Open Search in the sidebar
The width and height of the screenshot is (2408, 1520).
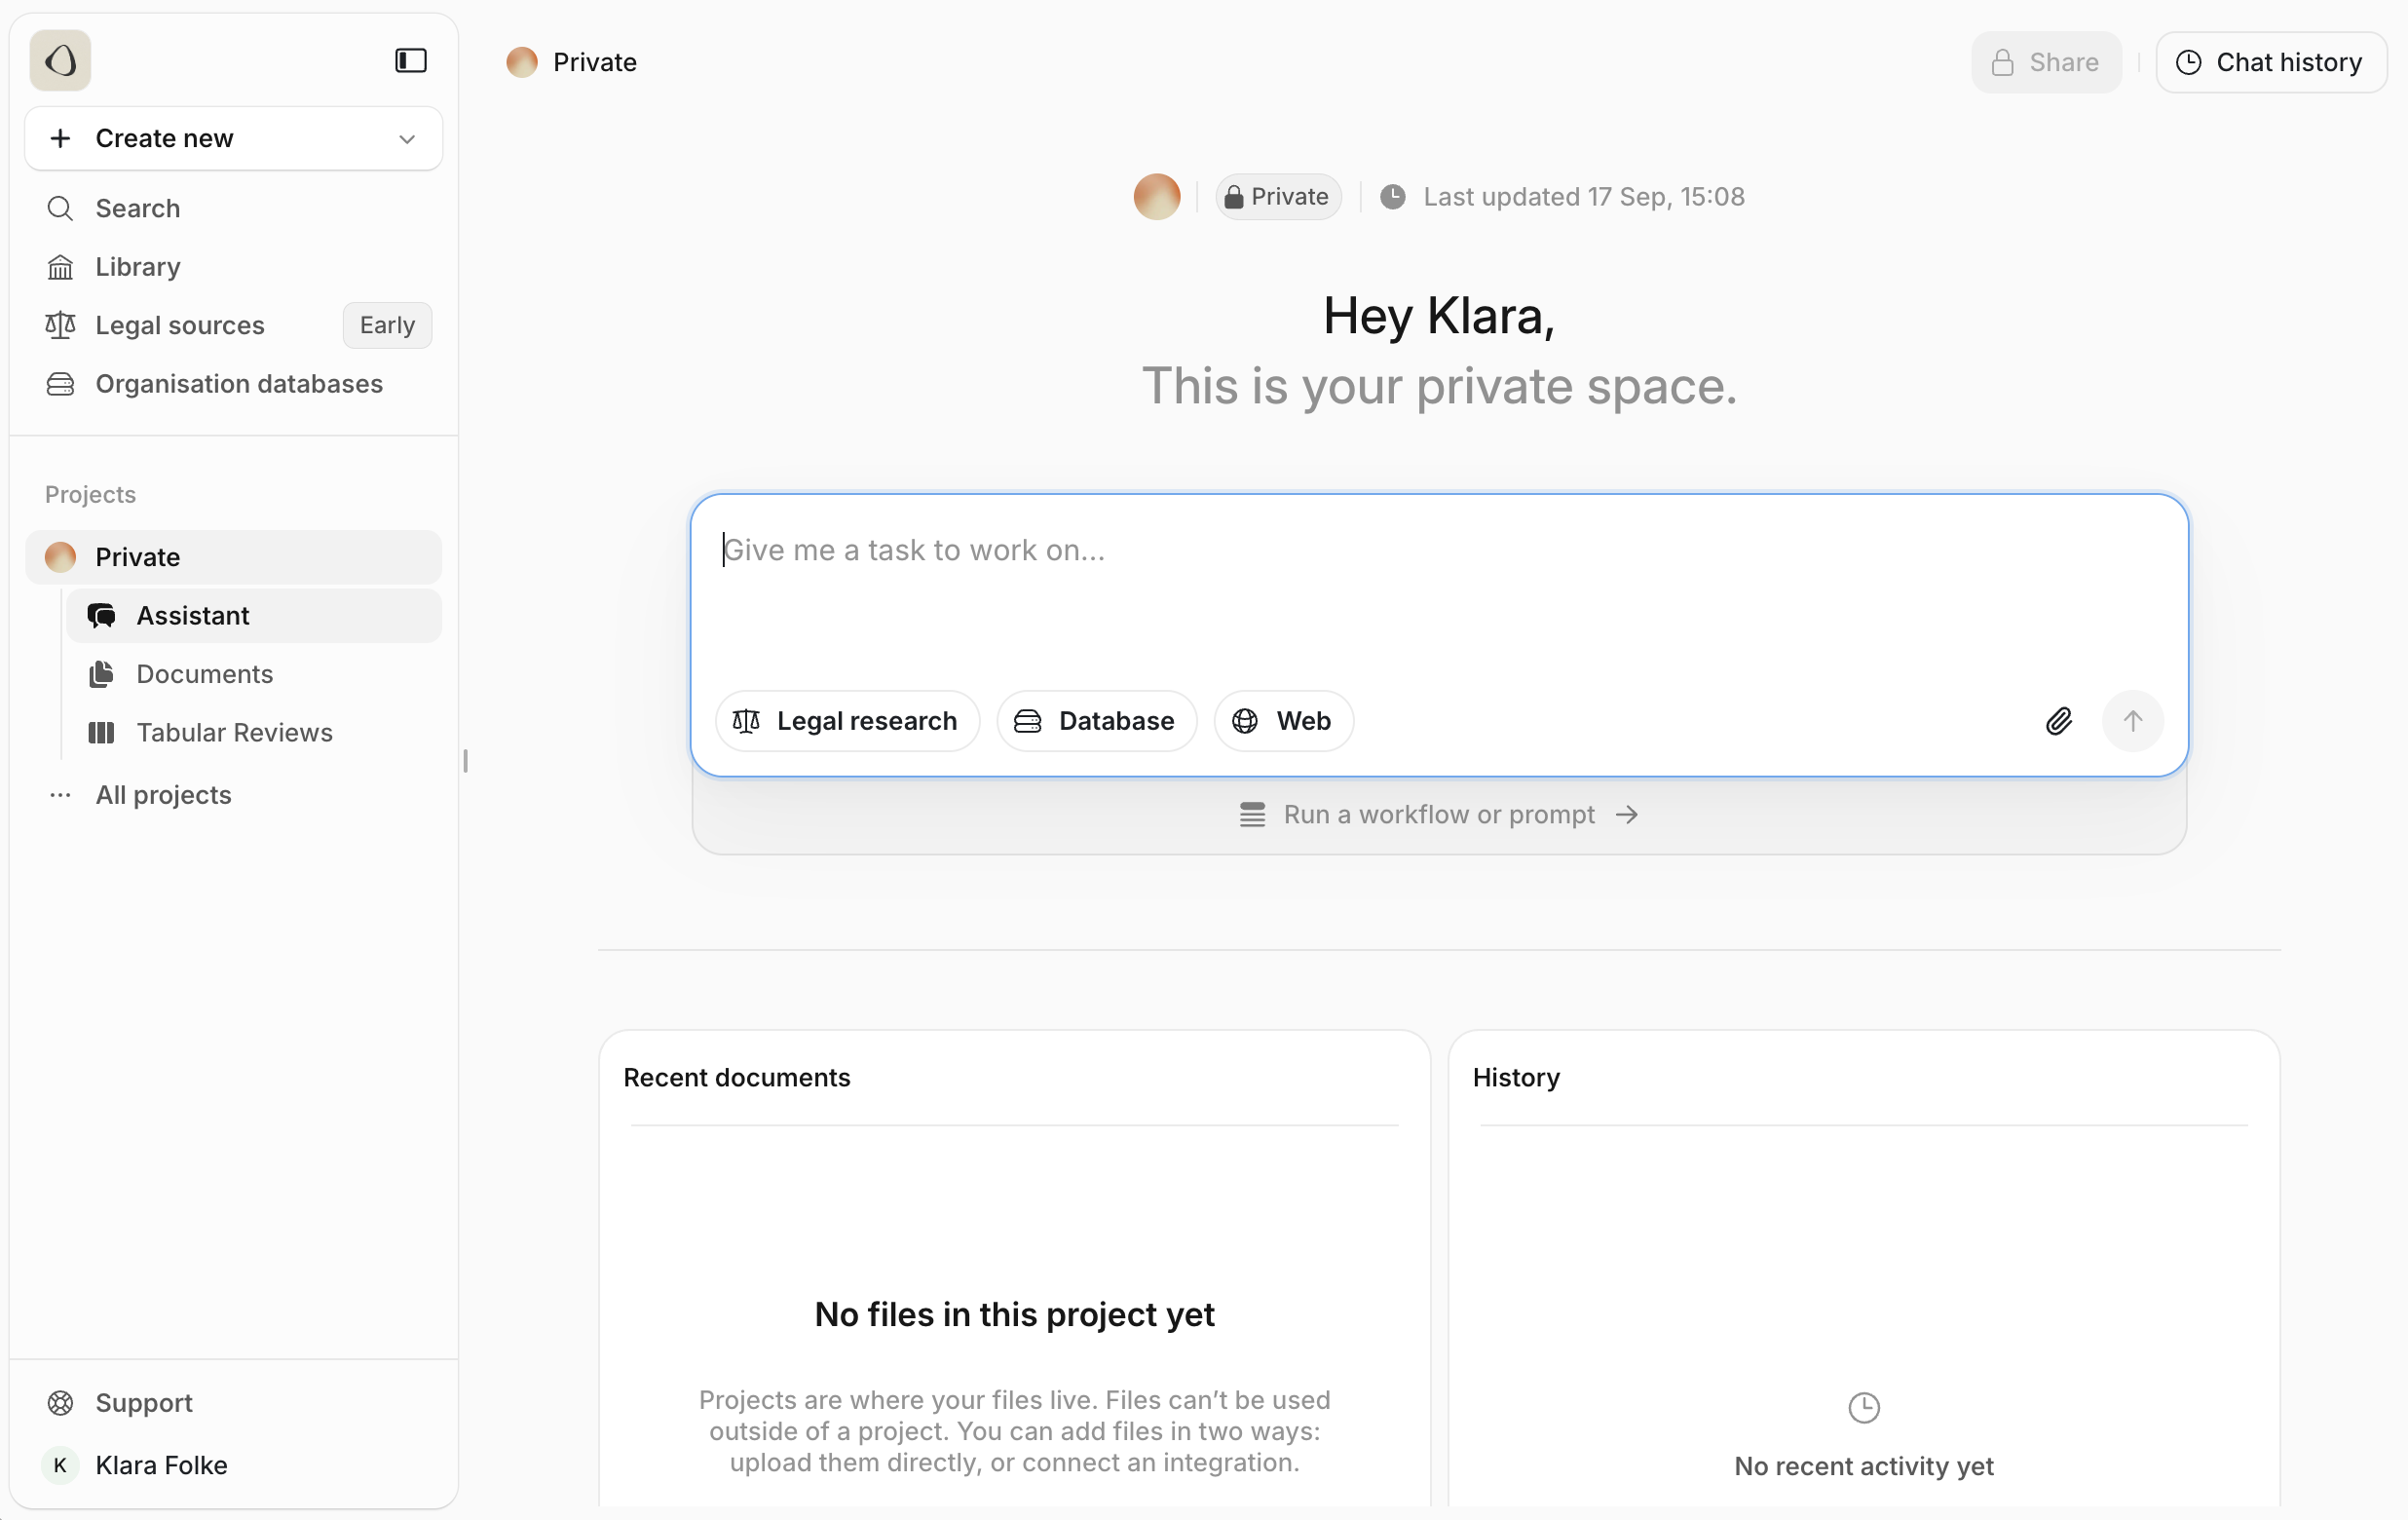click(137, 208)
